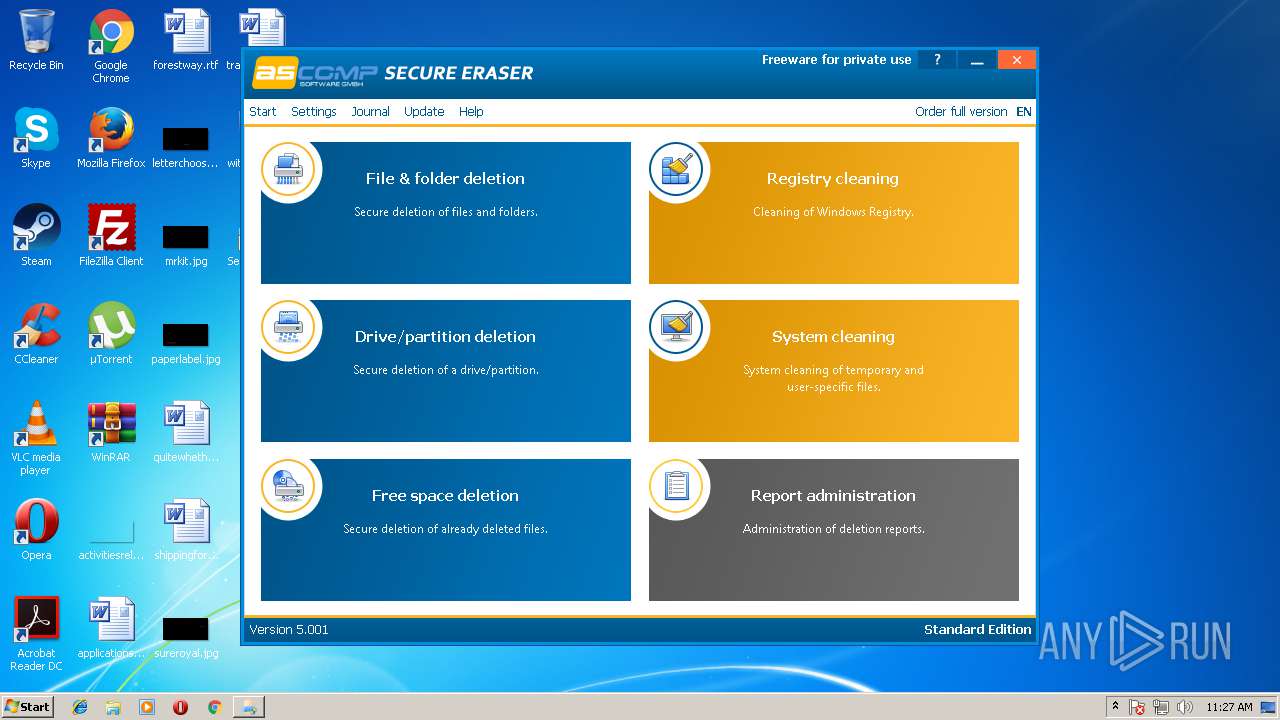Select the Skype desktop shortcut
Screen dimensions: 1280x720
pos(36,138)
